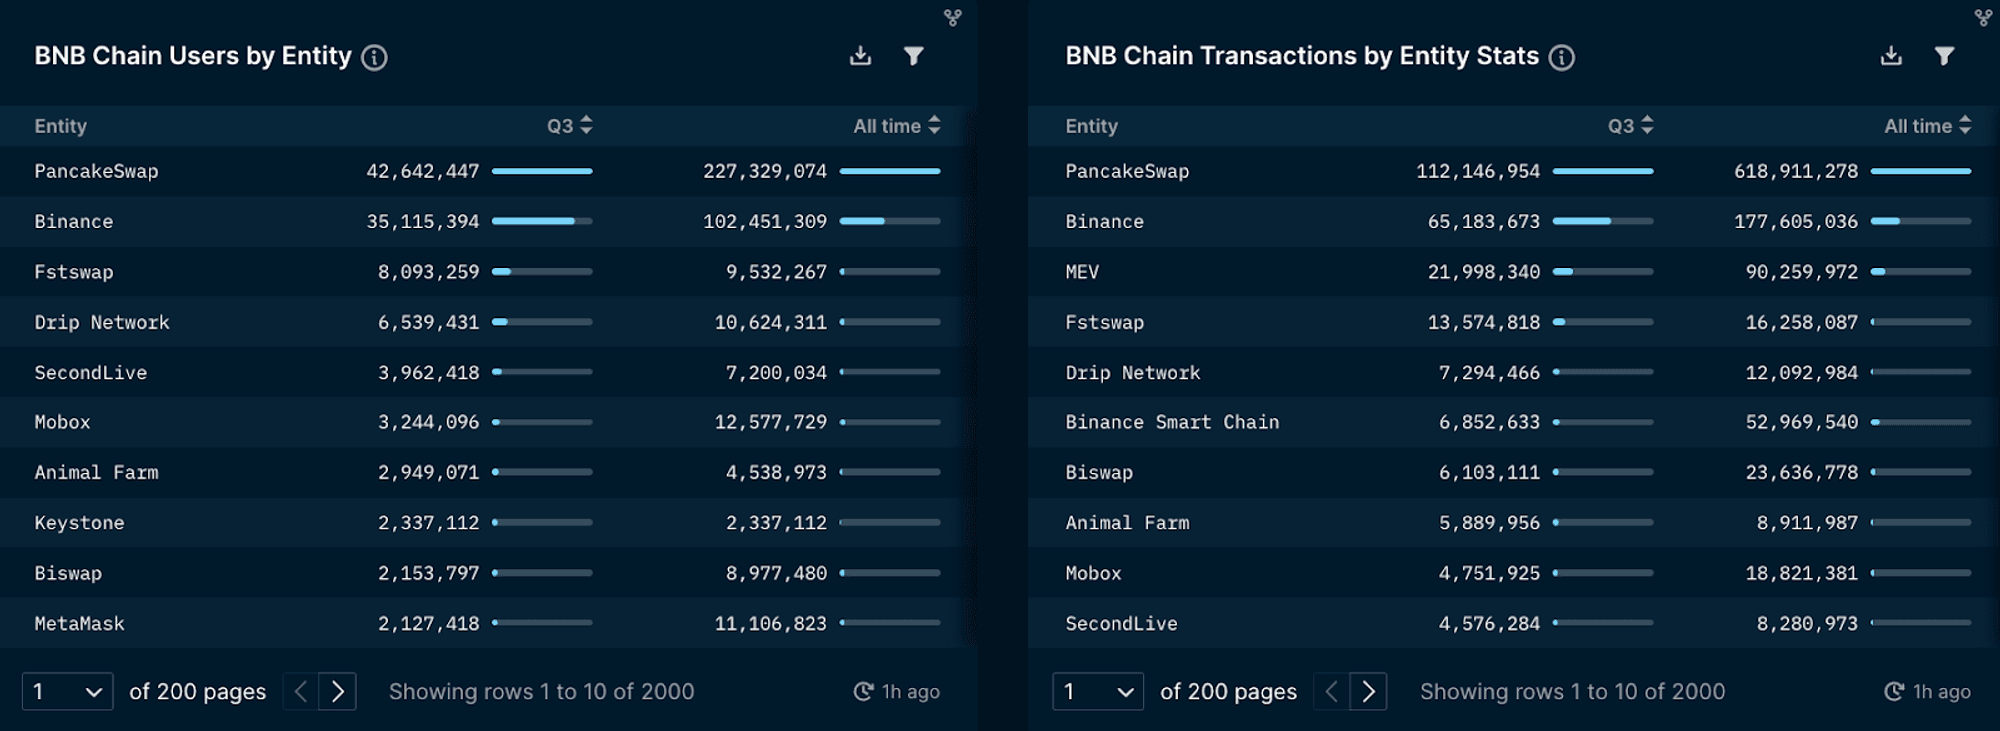Select Animal Farm row in Users table
This screenshot has height=731, width=2000.
point(488,472)
